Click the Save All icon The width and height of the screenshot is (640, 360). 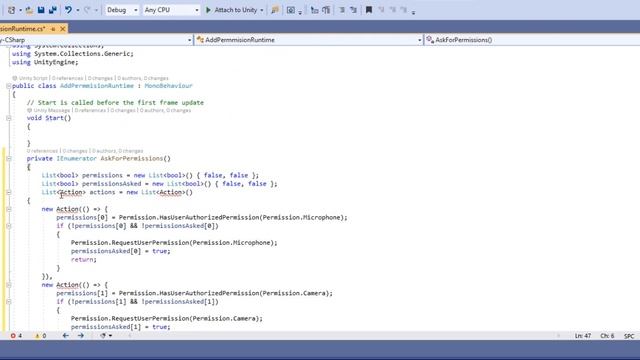click(x=53, y=10)
